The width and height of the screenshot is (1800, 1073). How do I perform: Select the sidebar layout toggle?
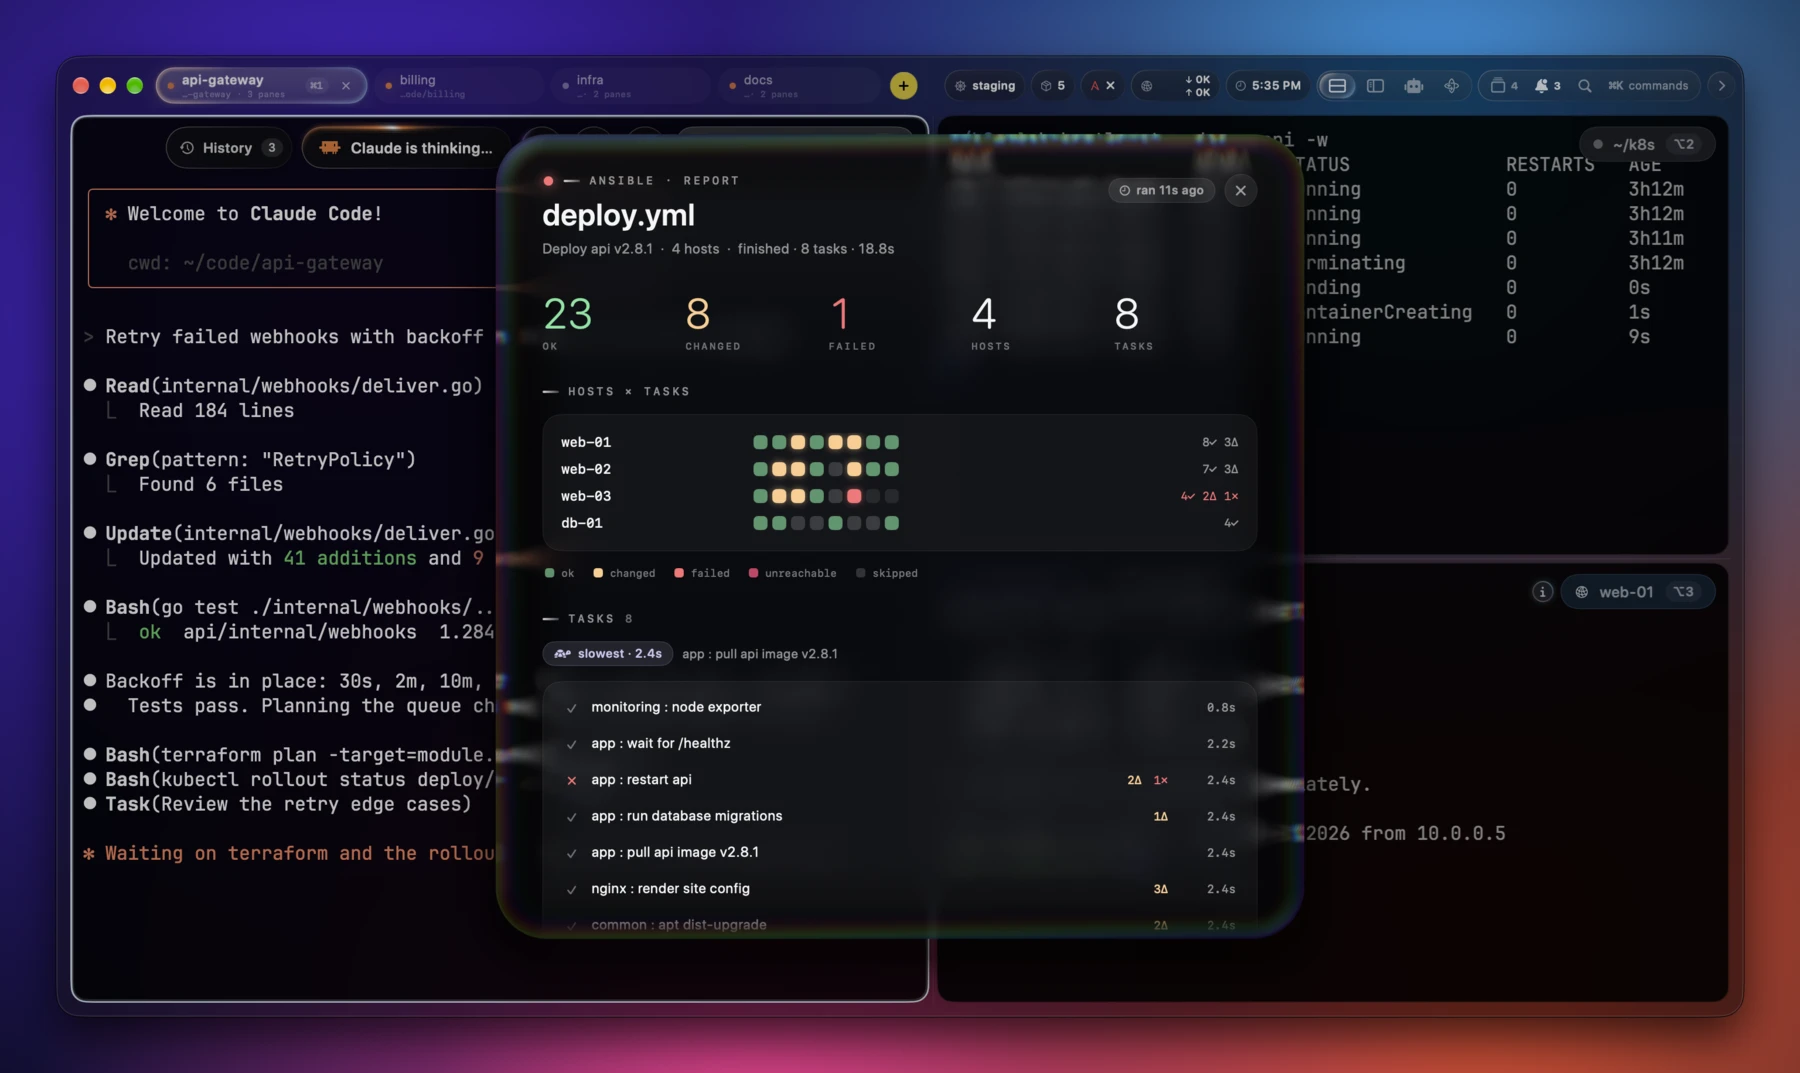pyautogui.click(x=1376, y=86)
